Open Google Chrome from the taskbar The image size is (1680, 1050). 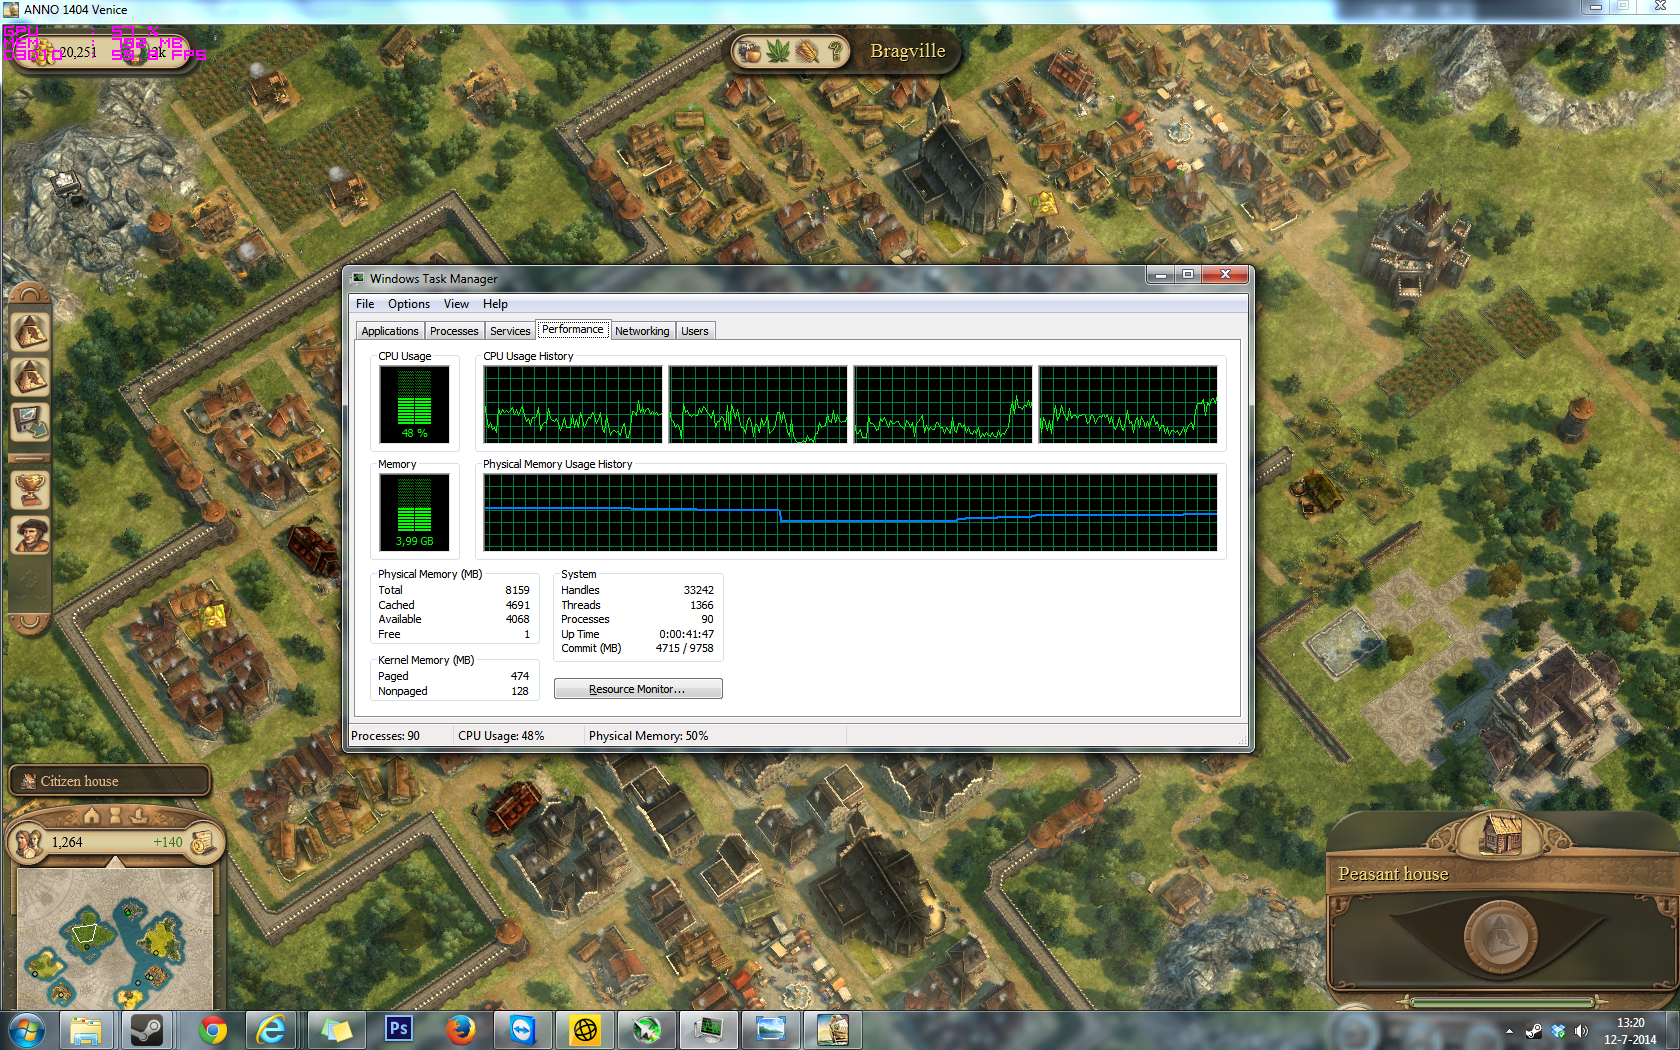pos(212,1029)
